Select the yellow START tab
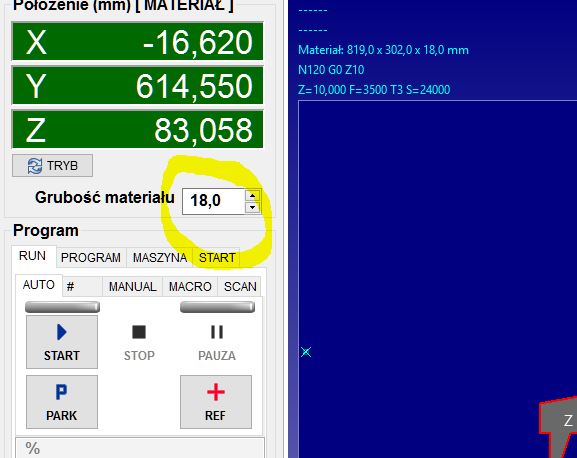Screen dimensions: 577x458 (x=217, y=257)
